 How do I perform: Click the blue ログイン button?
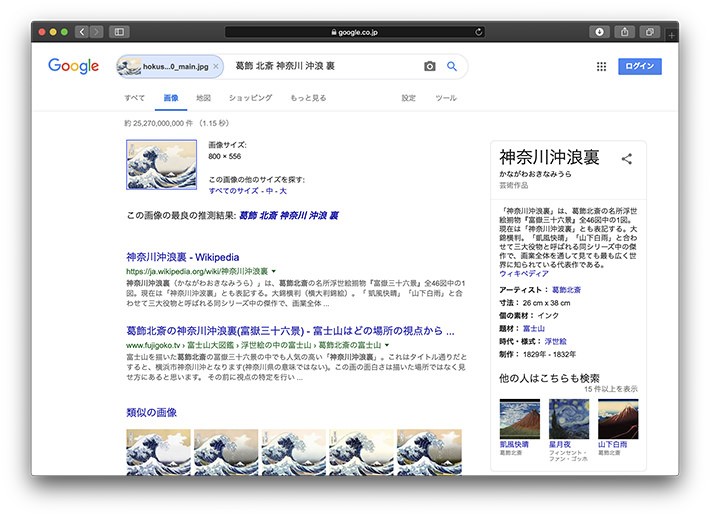point(639,66)
